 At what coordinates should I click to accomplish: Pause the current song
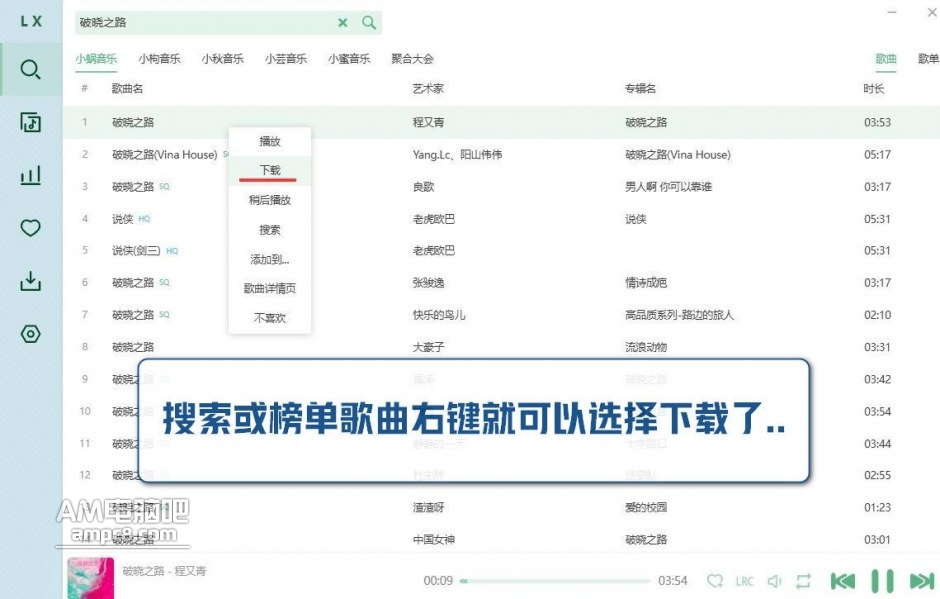(882, 581)
